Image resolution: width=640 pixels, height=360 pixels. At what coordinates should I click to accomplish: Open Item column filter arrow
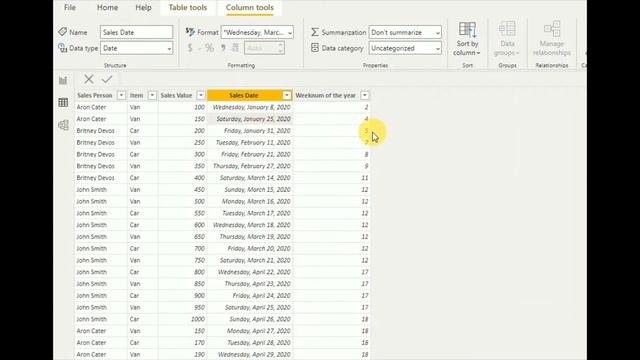point(152,95)
